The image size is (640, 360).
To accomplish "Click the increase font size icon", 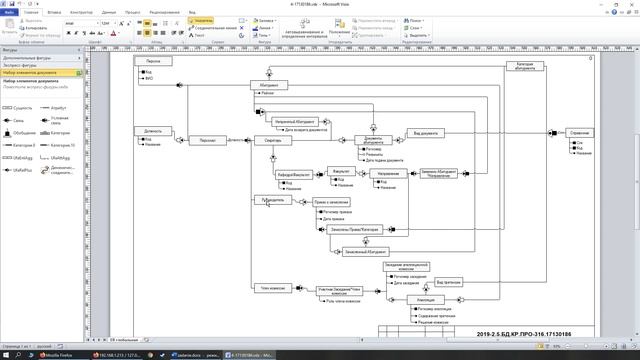I will click(x=121, y=24).
